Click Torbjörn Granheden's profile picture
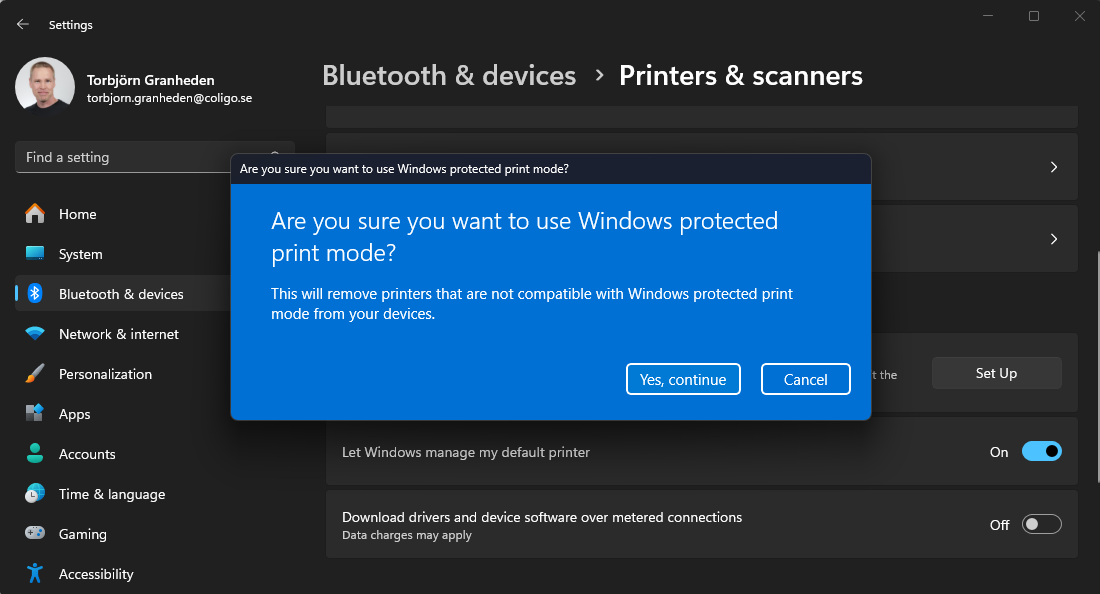Viewport: 1100px width, 594px height. click(x=45, y=87)
